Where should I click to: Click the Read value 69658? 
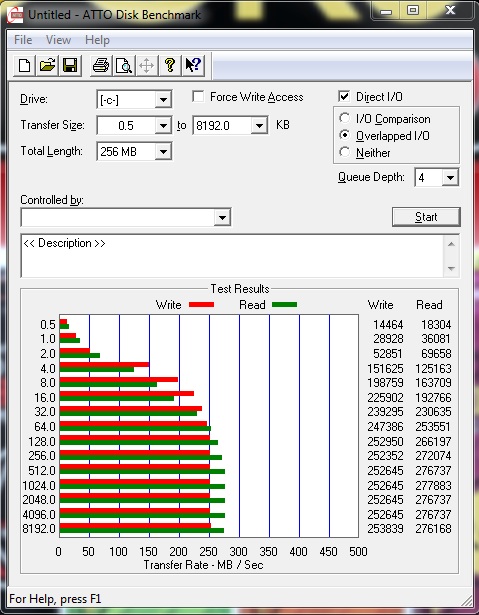click(x=436, y=354)
